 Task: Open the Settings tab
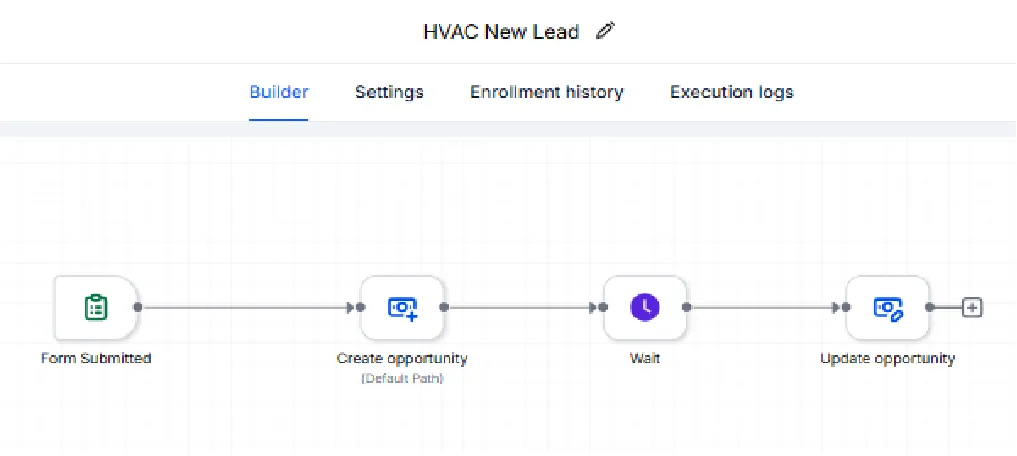pos(389,92)
